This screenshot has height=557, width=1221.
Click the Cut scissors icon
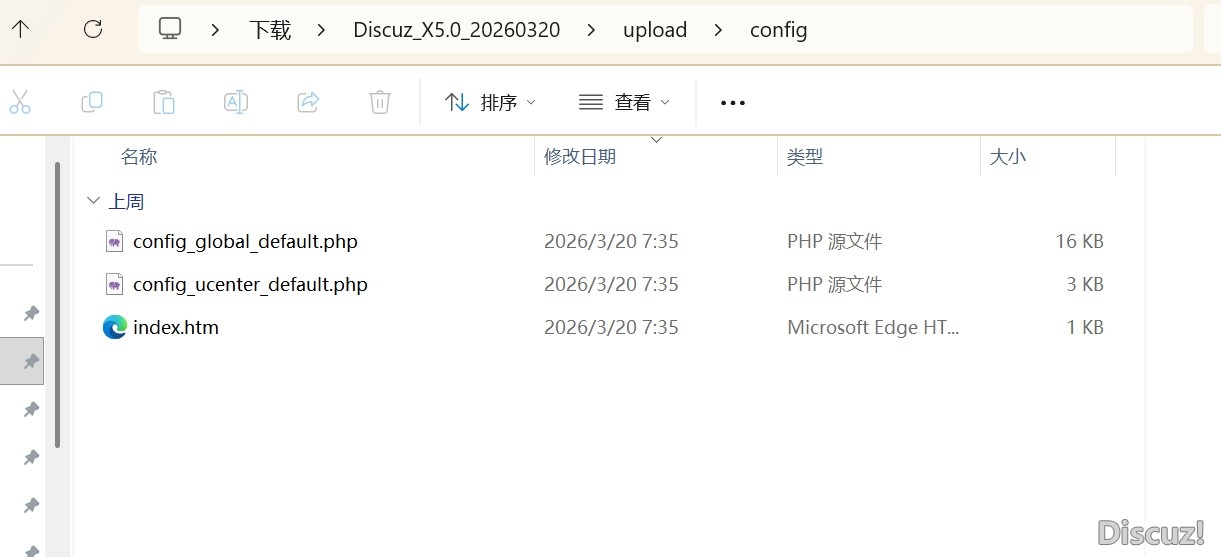pyautogui.click(x=19, y=102)
